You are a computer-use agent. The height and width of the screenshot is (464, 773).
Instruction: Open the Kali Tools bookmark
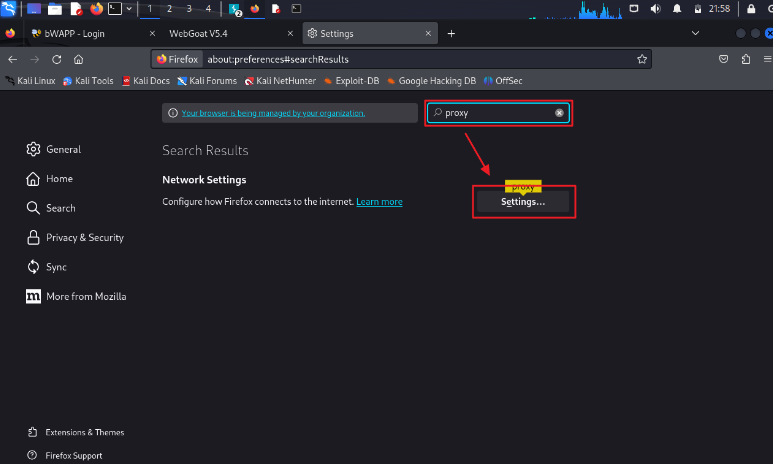coord(88,81)
